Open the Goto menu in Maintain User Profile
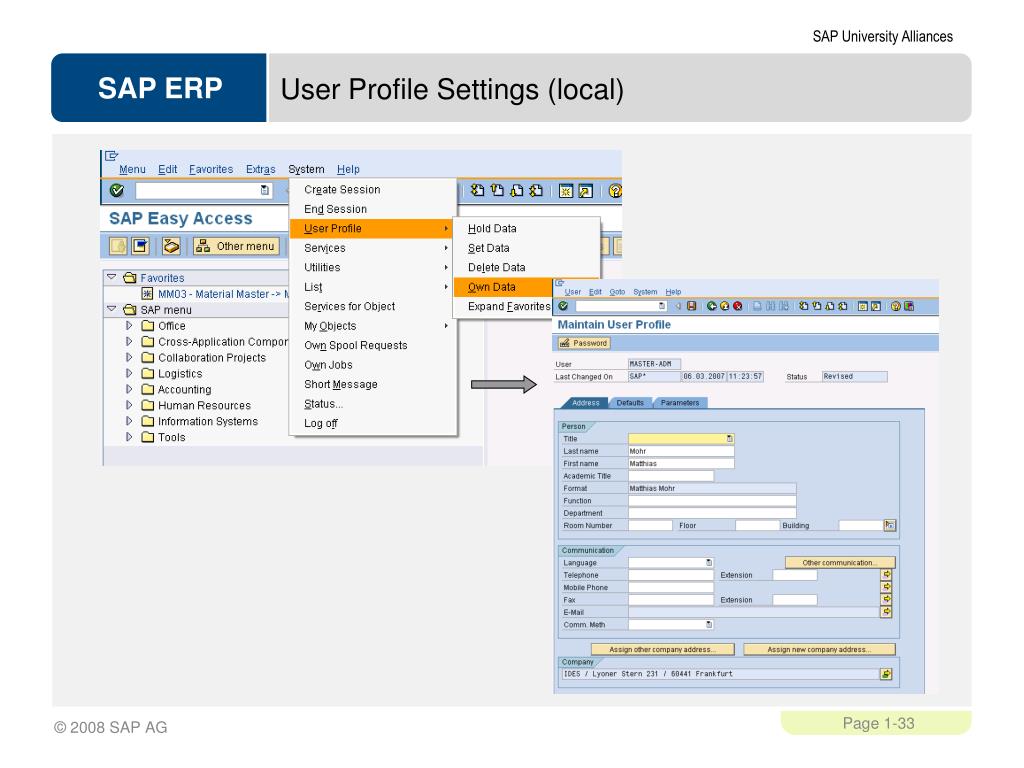1024x768 pixels. coord(617,292)
